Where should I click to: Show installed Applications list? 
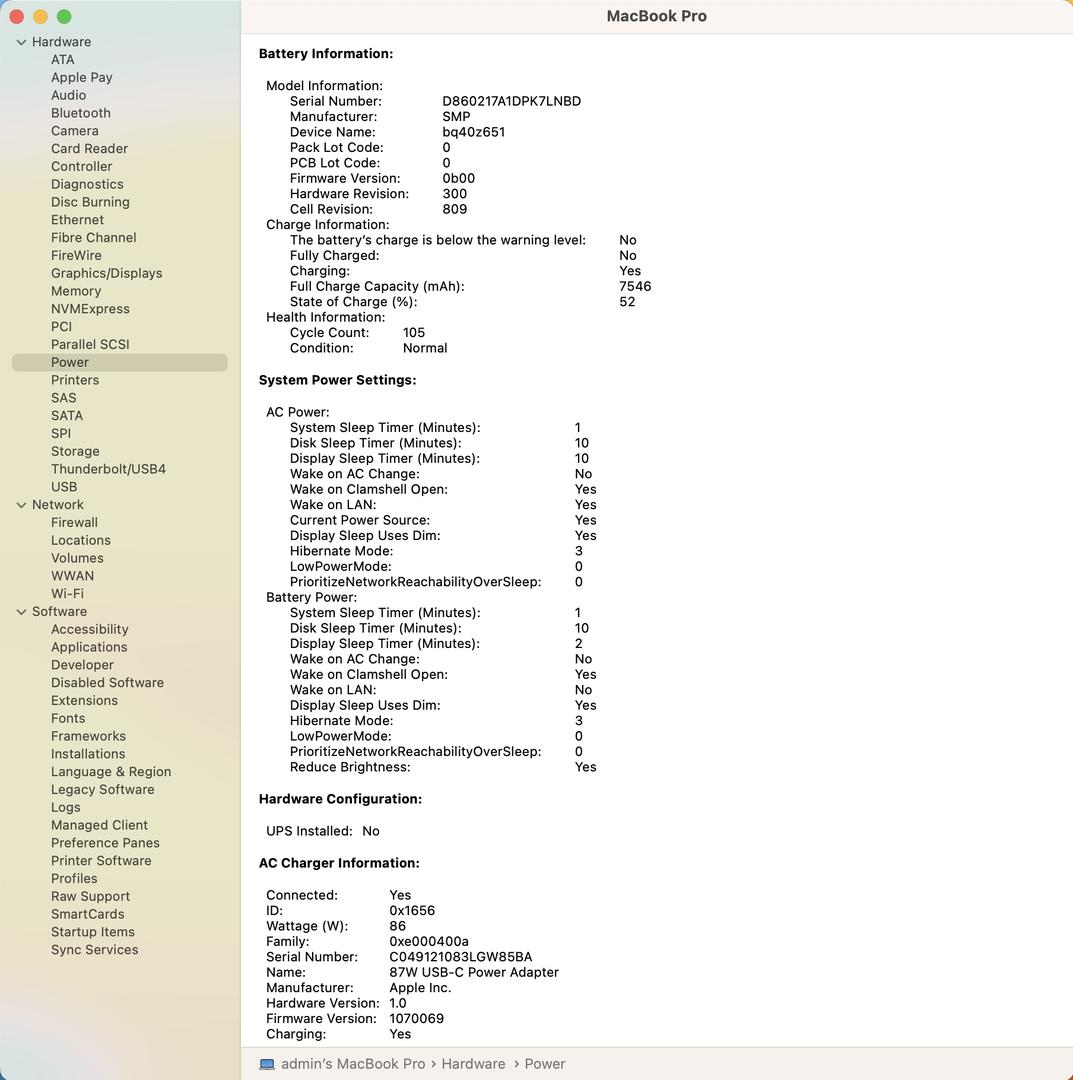[x=89, y=647]
